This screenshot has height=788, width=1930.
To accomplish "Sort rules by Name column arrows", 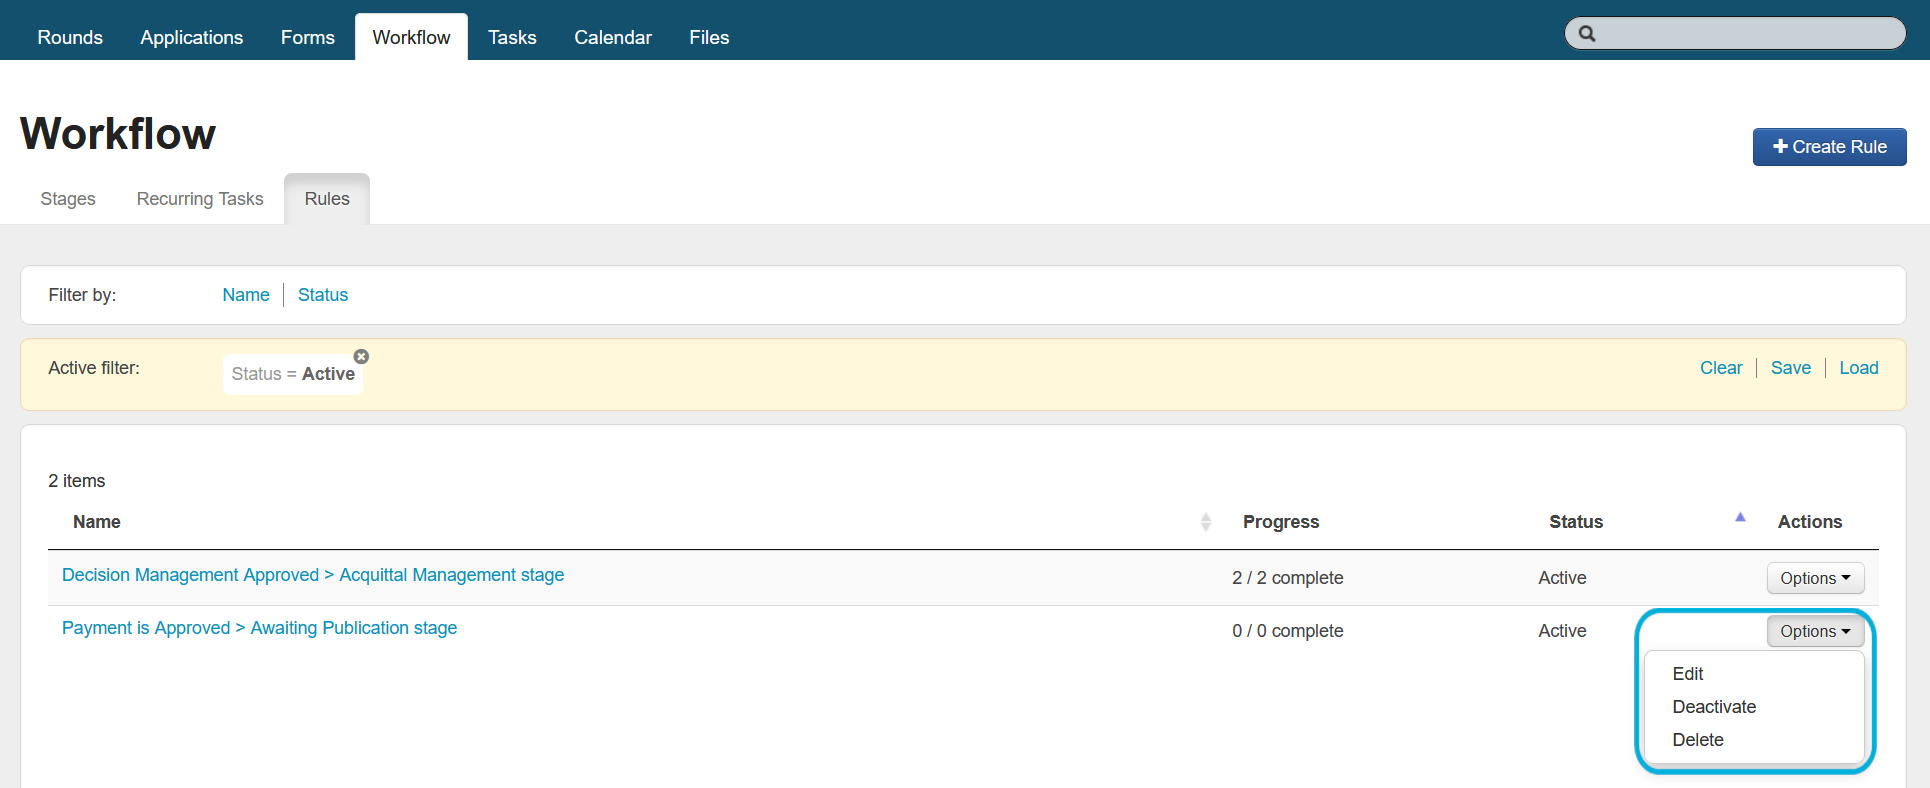I will tap(1205, 522).
